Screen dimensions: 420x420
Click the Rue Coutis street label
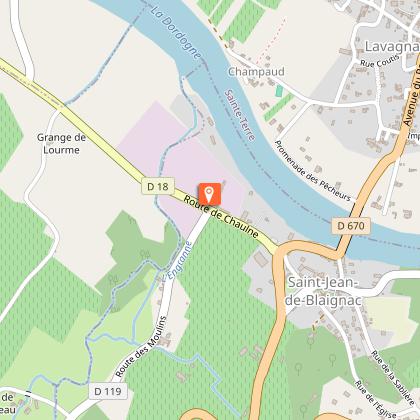click(x=380, y=61)
